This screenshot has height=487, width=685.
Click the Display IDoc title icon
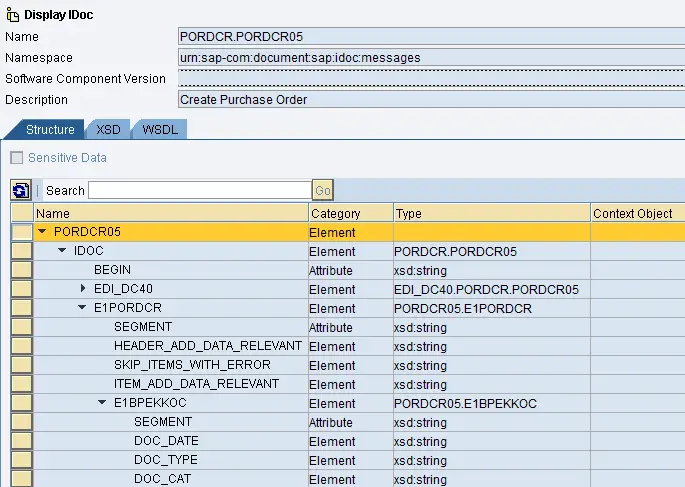pos(13,15)
